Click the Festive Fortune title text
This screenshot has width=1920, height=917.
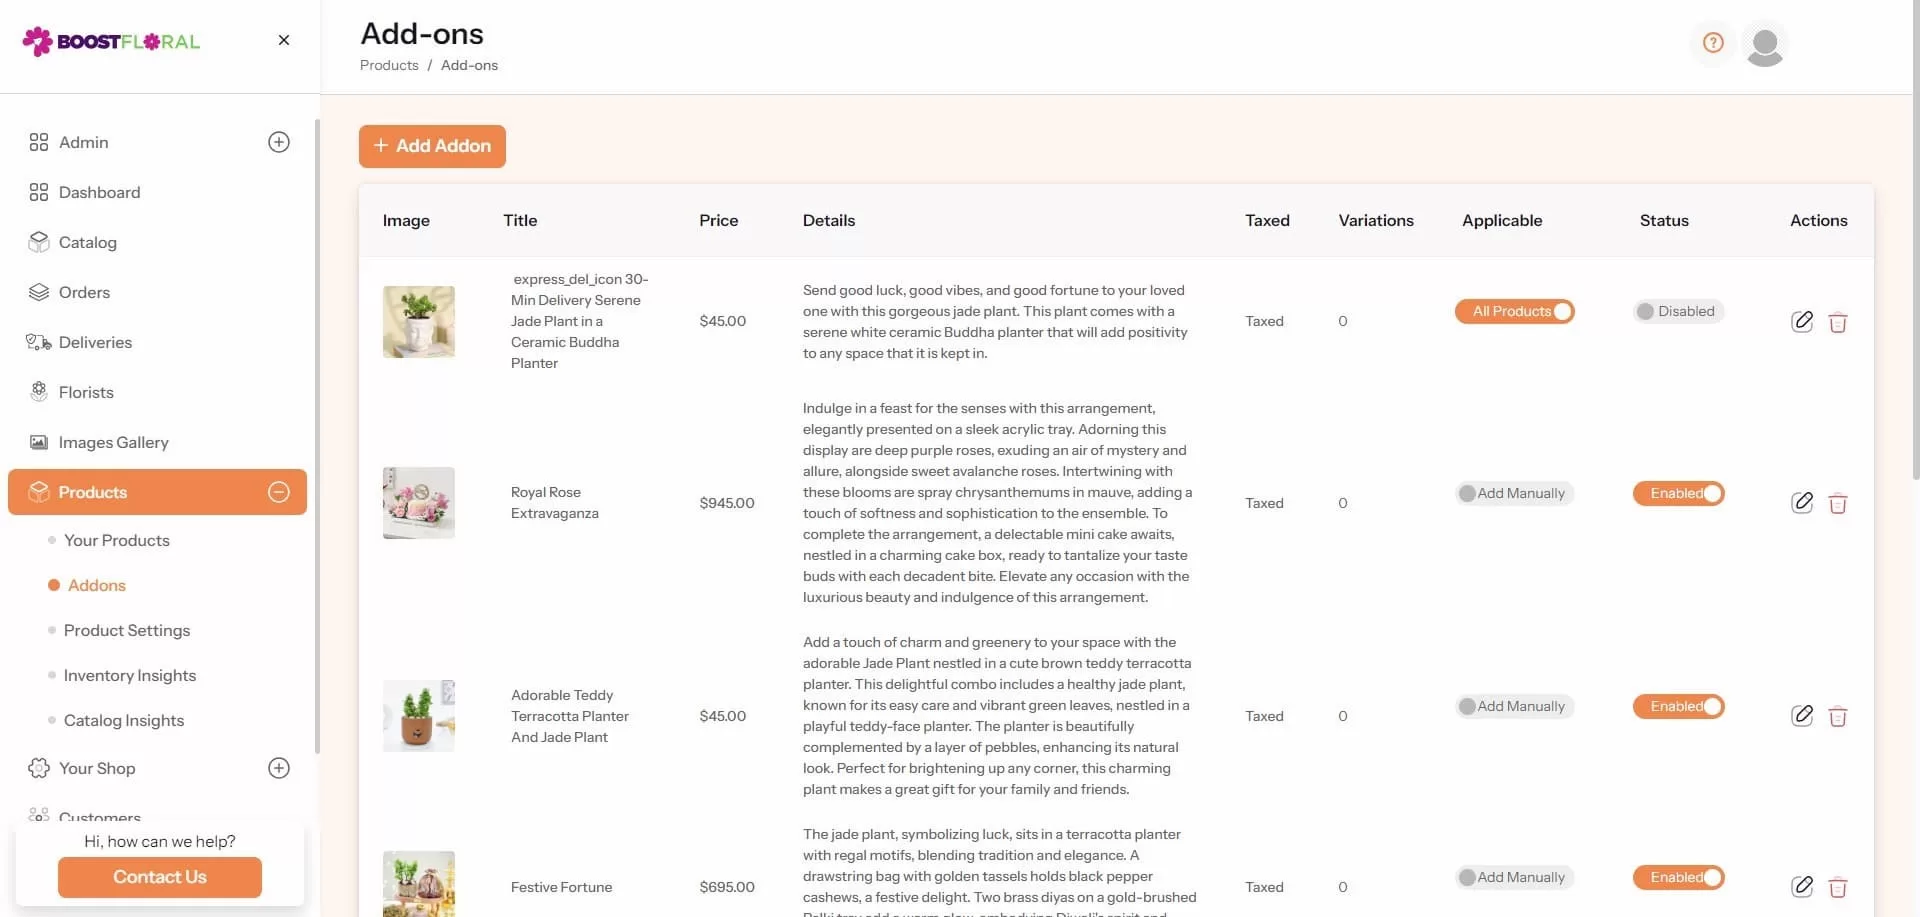pos(561,887)
